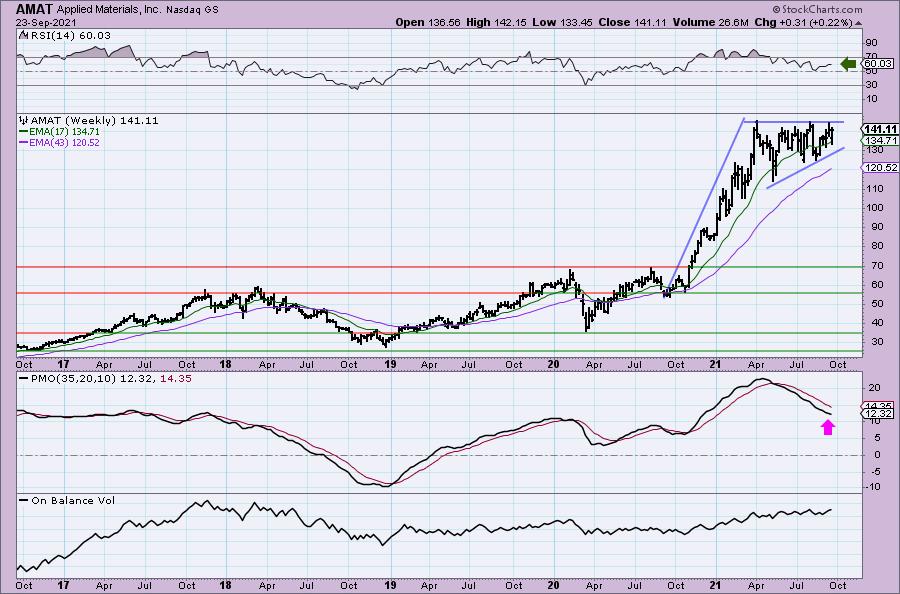Click the 141.11 price tag on right axis
The height and width of the screenshot is (594, 900).
tap(882, 130)
